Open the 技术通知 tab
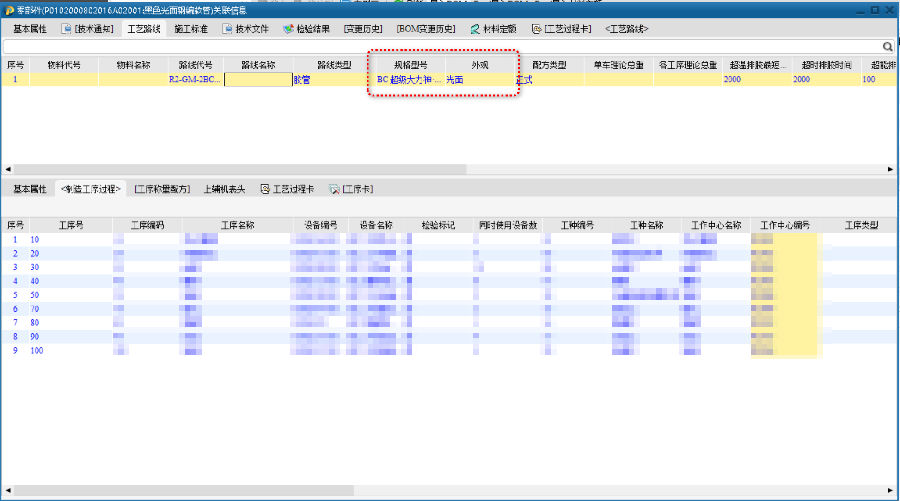This screenshot has height=501, width=900. click(x=88, y=29)
